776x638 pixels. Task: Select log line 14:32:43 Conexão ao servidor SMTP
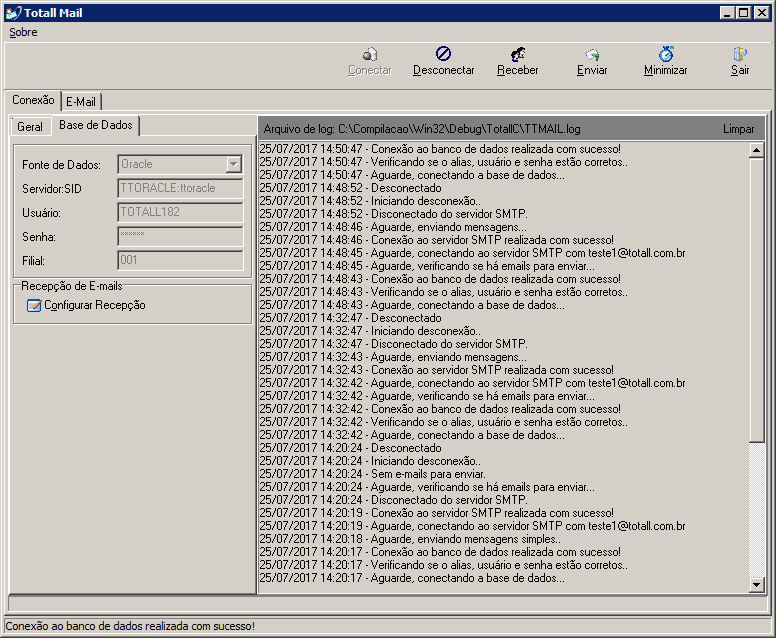pos(436,370)
